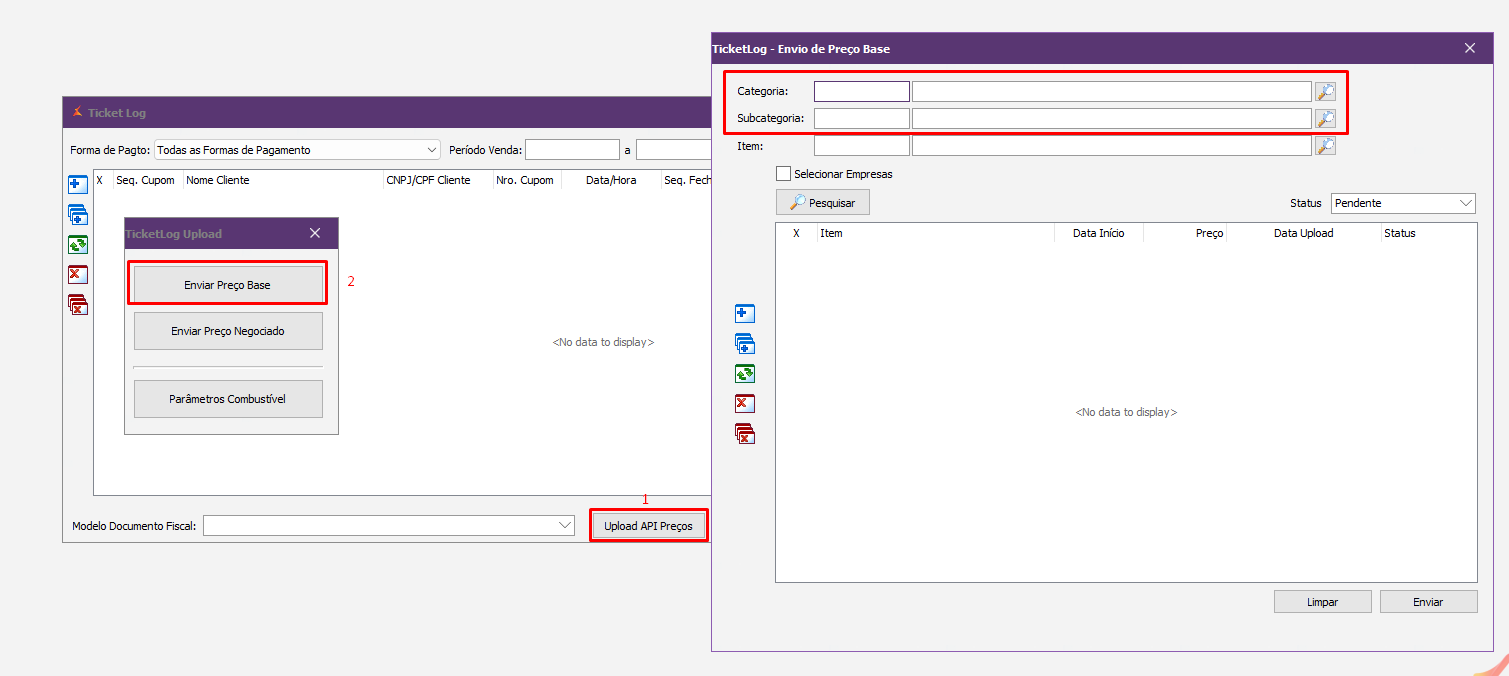Focus the Subcategoria description input field
This screenshot has height=676, width=1509.
(x=1112, y=119)
